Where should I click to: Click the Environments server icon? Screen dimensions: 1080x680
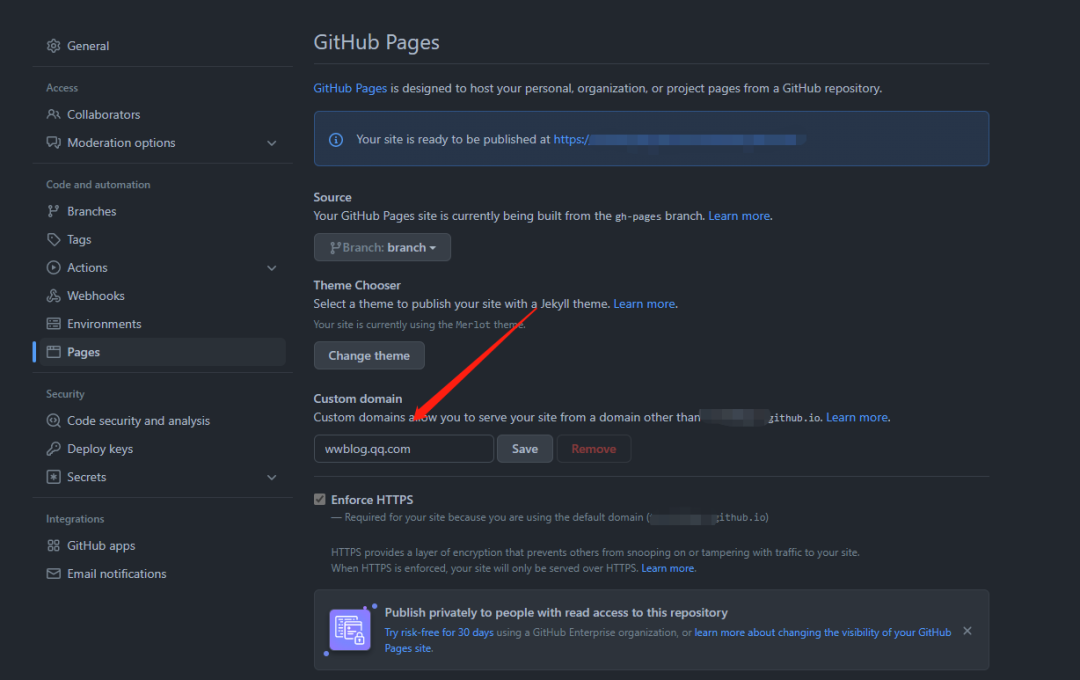[53, 324]
